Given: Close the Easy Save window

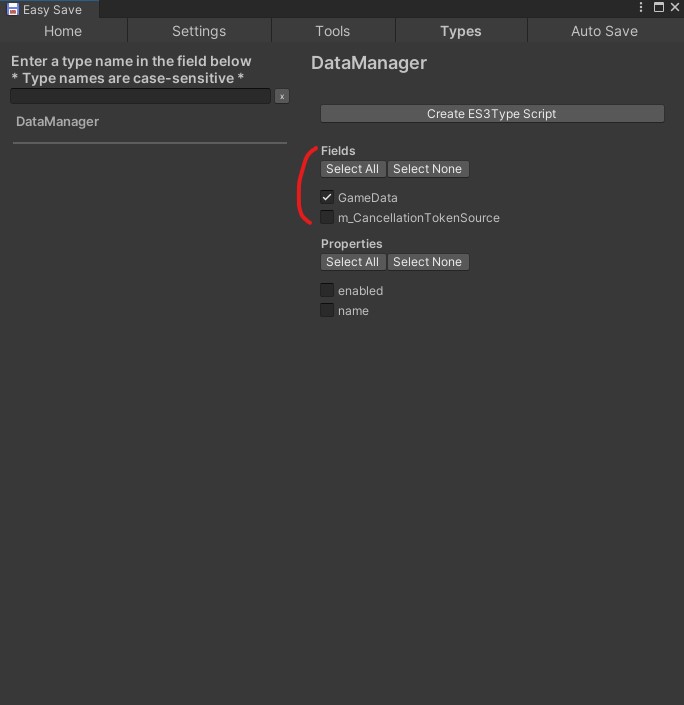Looking at the screenshot, I should [675, 7].
